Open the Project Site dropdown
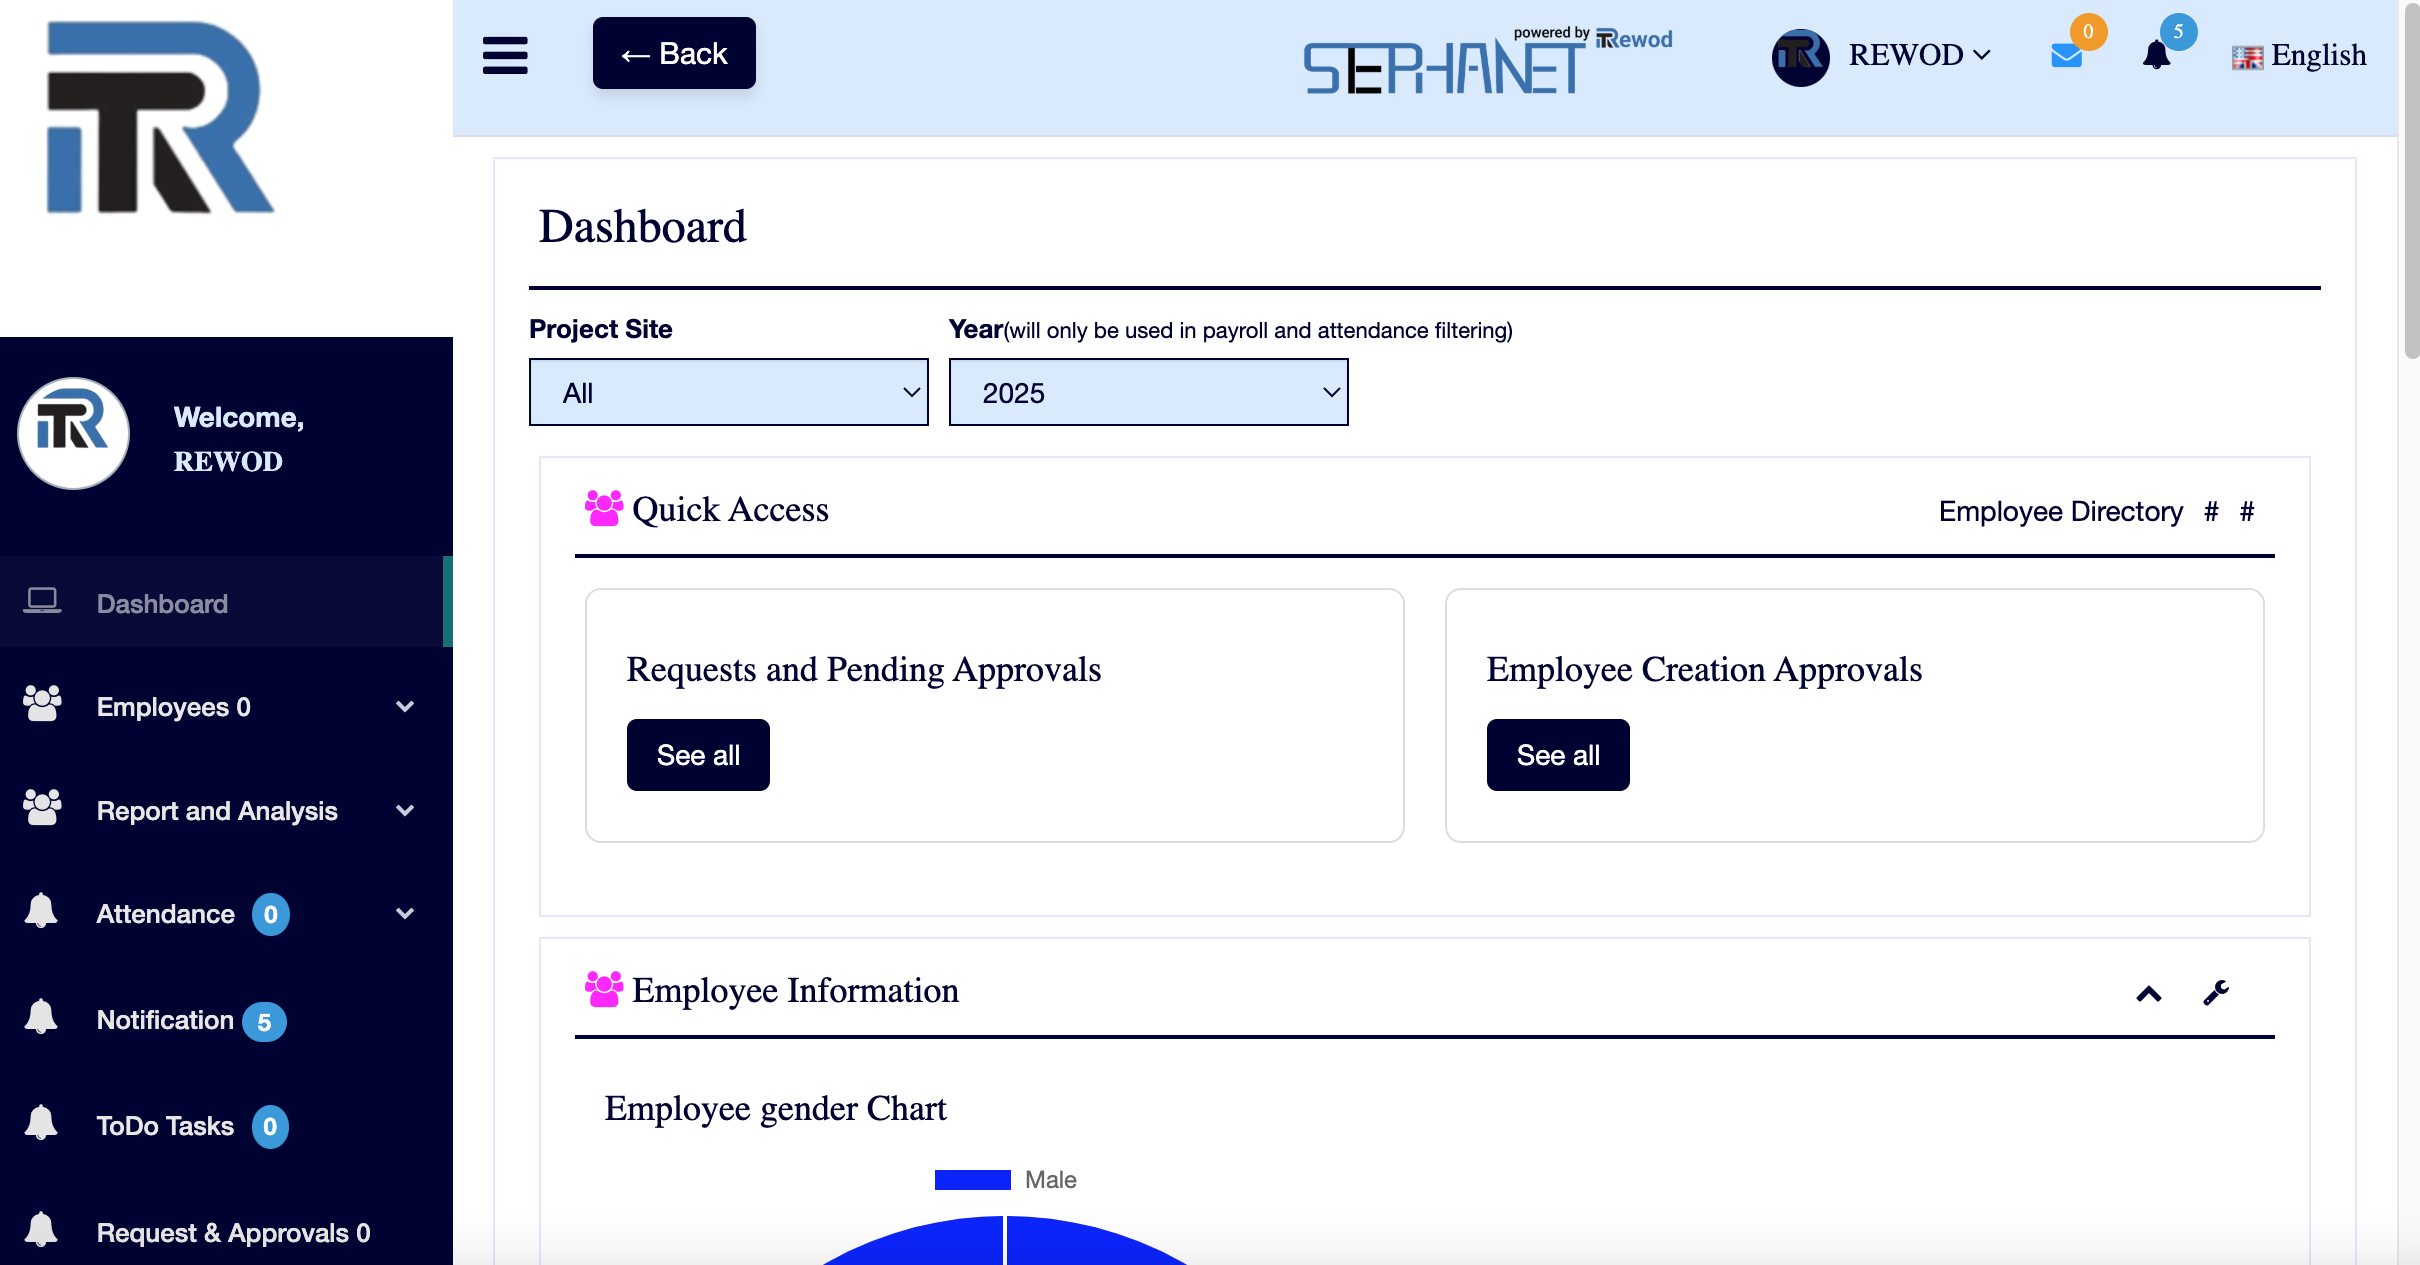Image resolution: width=2420 pixels, height=1265 pixels. click(x=727, y=391)
